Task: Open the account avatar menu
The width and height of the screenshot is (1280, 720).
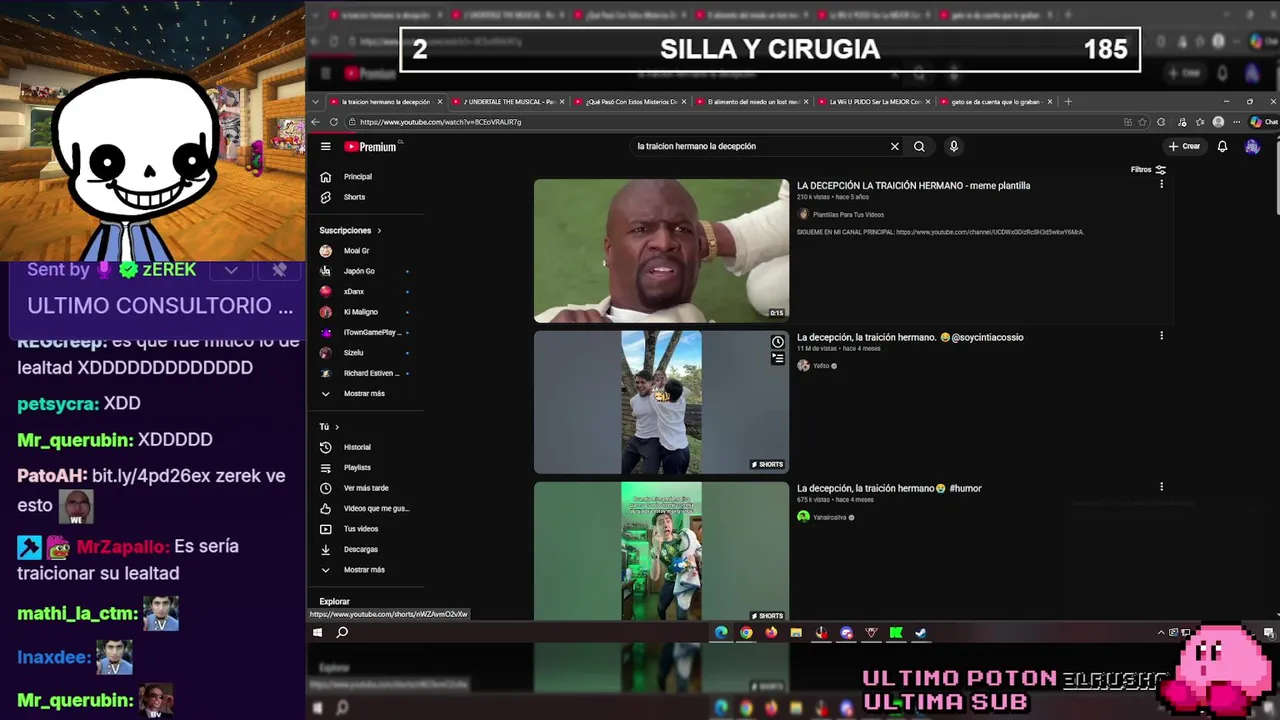Action: (x=1252, y=146)
